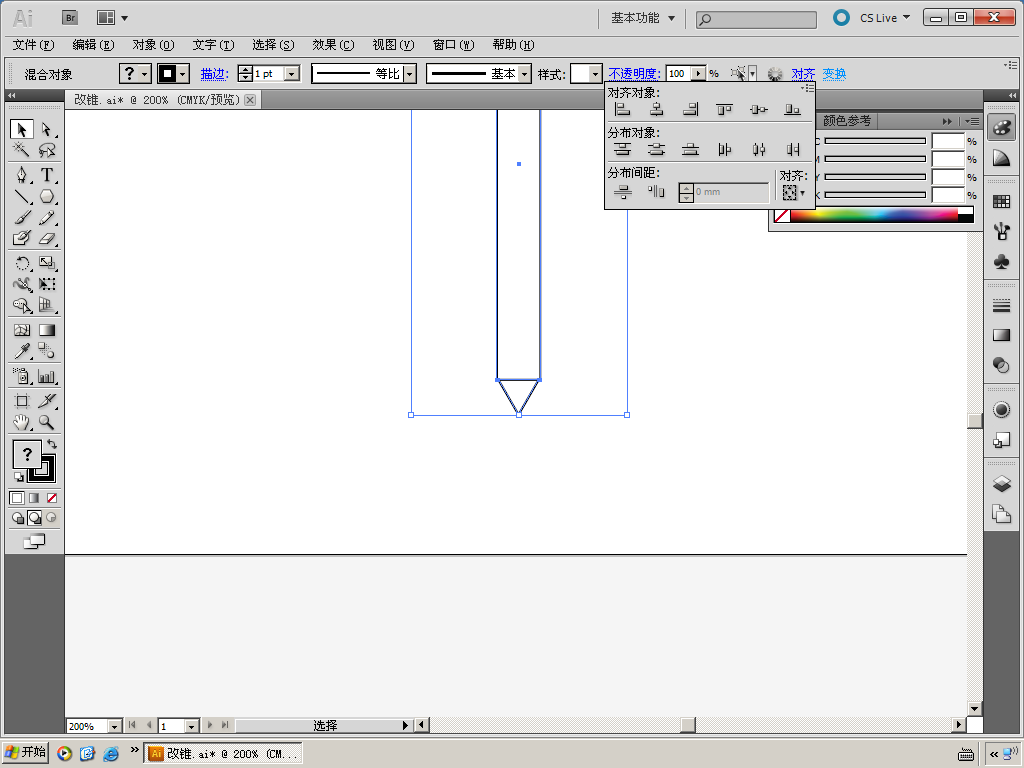Click the none swatch in color panel
This screenshot has height=768, width=1024.
tap(782, 215)
